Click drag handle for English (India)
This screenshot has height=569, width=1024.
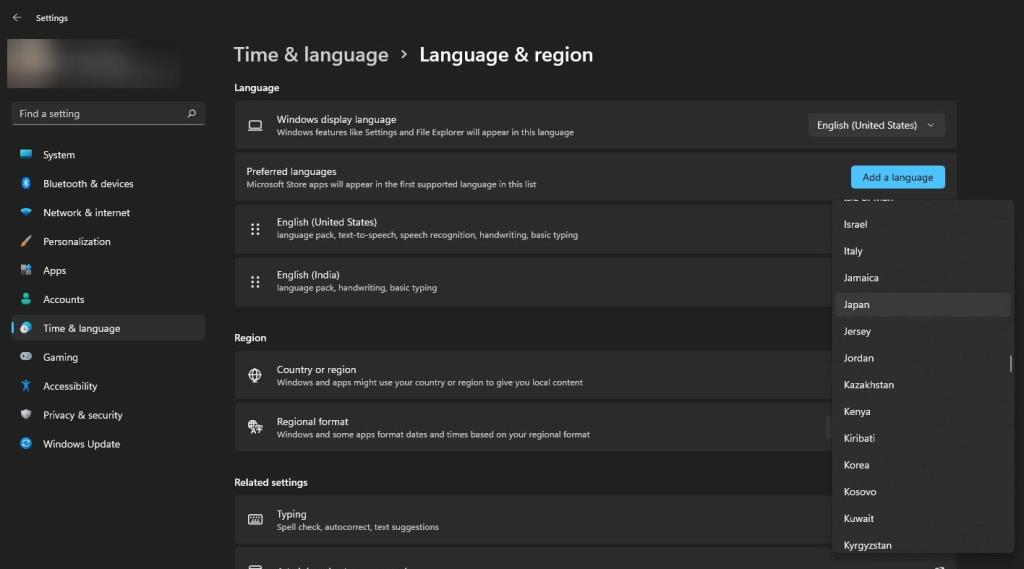coord(255,282)
